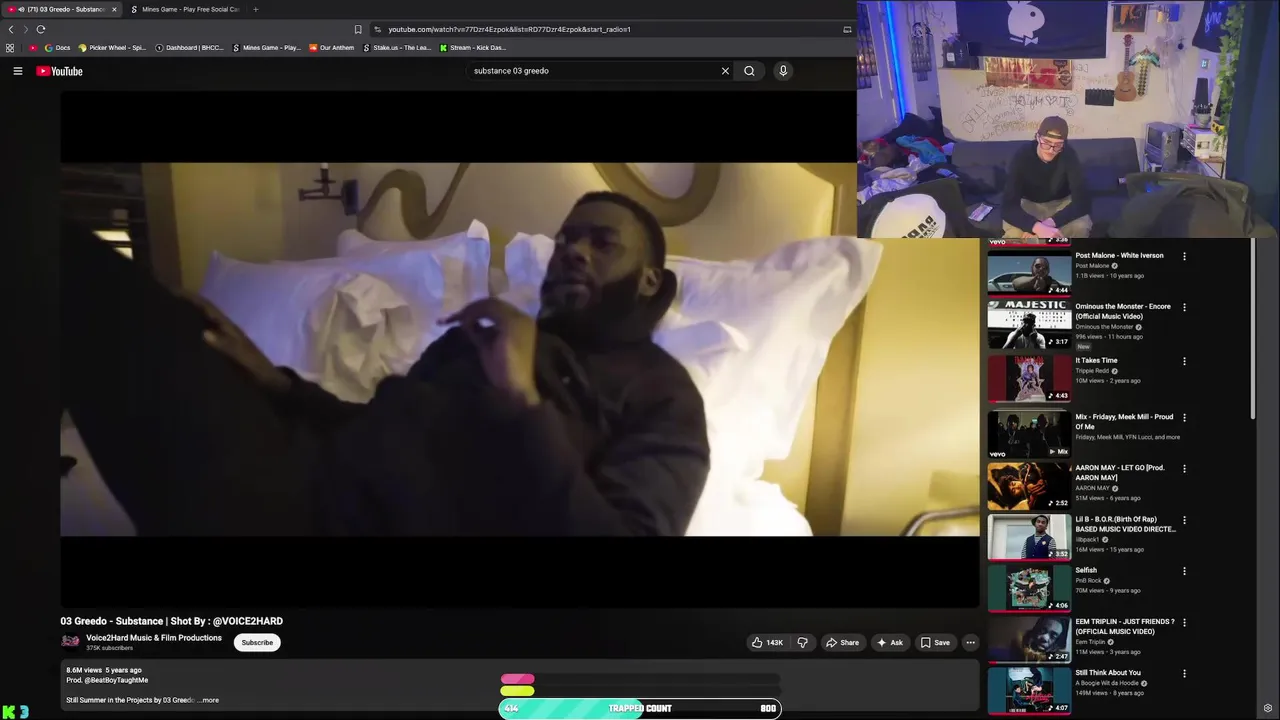The width and height of the screenshot is (1280, 720).
Task: Open the Docs bookmark
Action: tap(57, 48)
